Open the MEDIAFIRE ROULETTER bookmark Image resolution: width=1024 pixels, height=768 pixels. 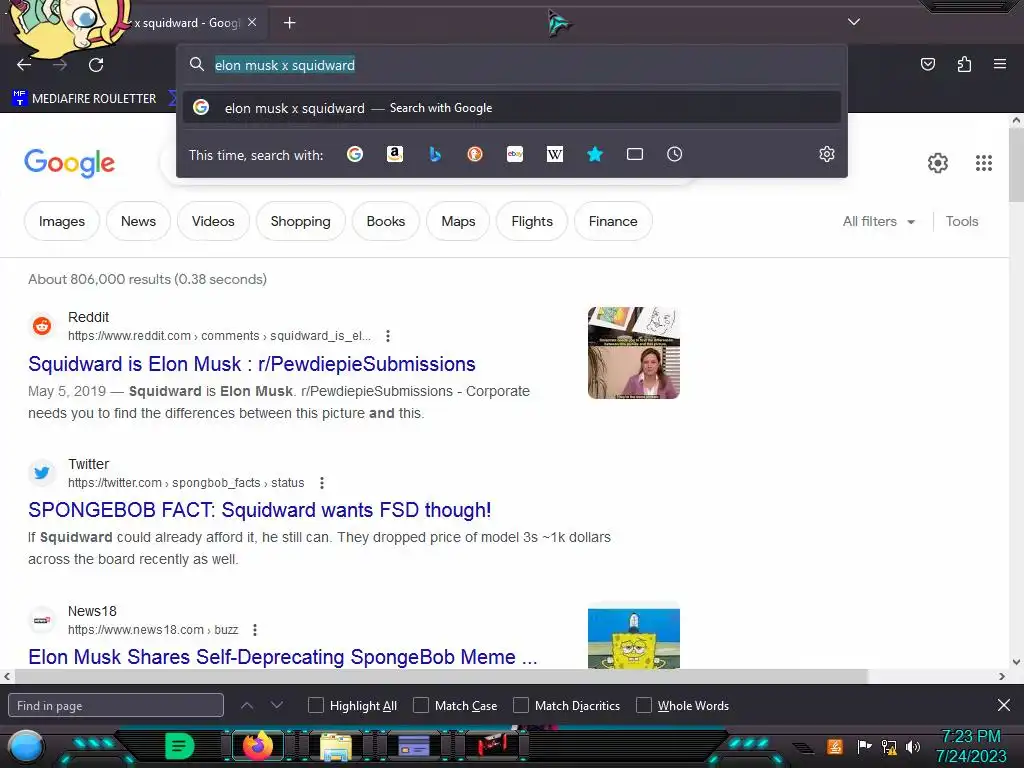tap(85, 99)
